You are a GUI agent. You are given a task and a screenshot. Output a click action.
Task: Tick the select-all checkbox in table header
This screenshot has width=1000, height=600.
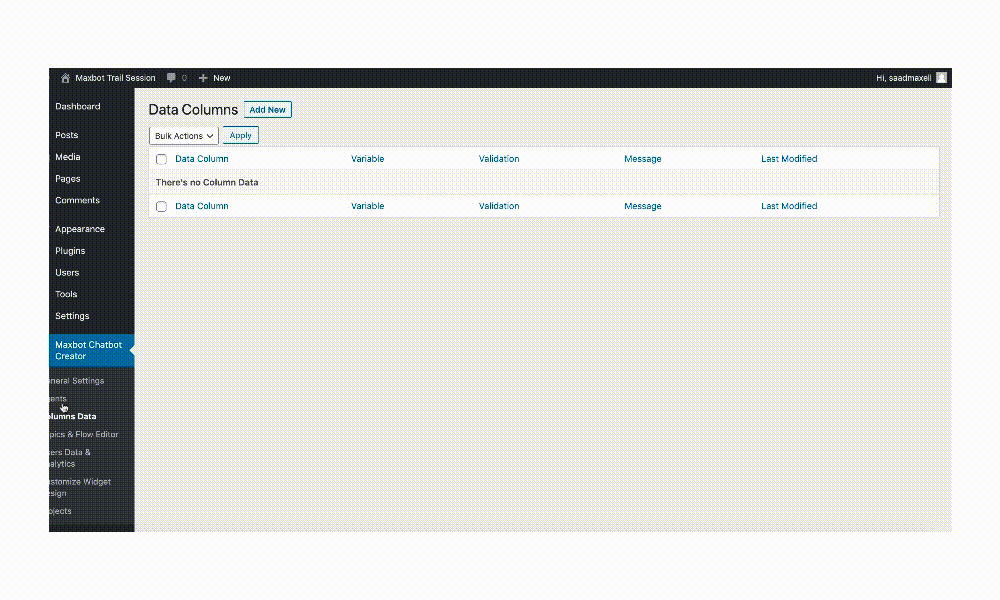click(x=161, y=159)
